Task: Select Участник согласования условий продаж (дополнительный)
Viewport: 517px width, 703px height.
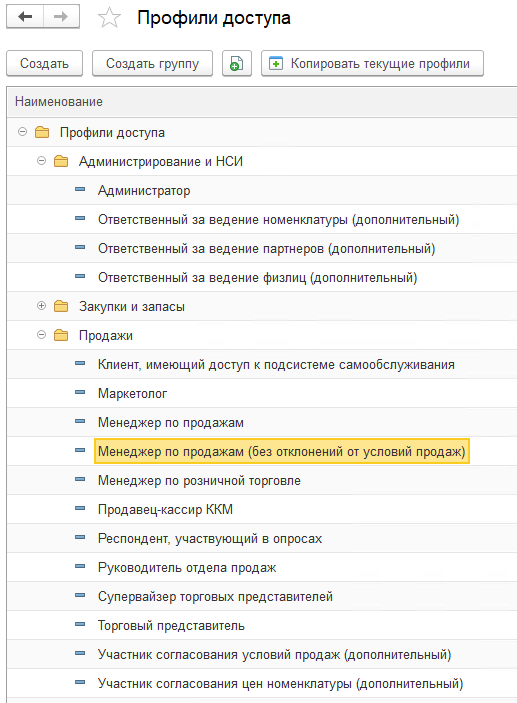Action: pyautogui.click(x=262, y=654)
